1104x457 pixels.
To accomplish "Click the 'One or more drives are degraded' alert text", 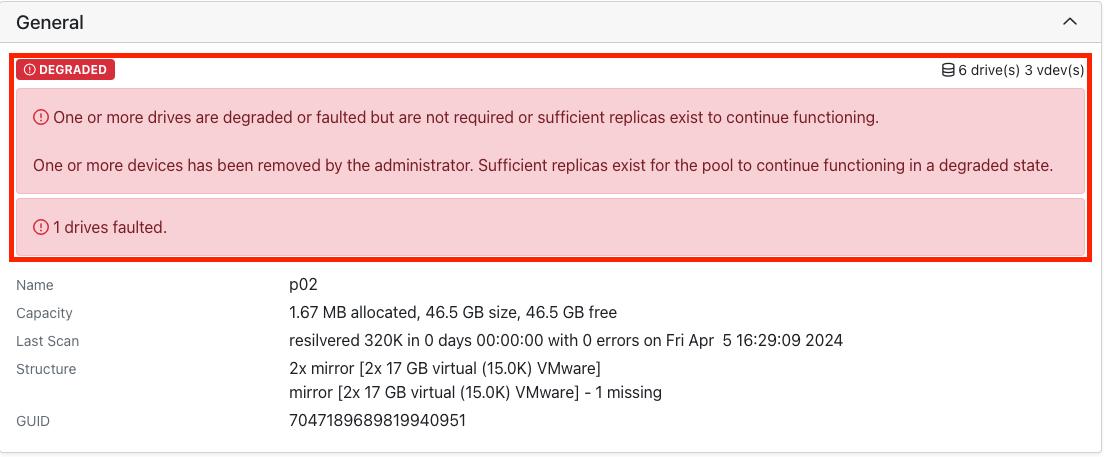I will tap(465, 117).
